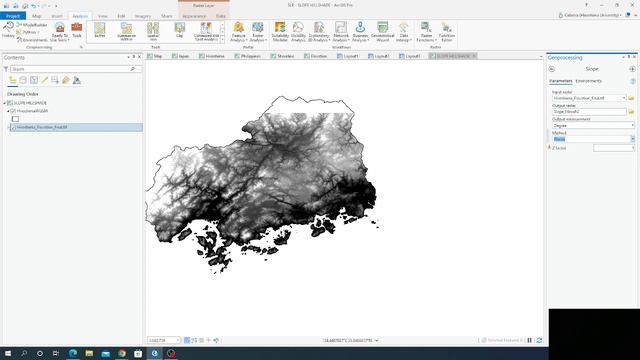
Task: Collapse the SLOPE HILLSHADE map node
Action: pyautogui.click(x=4, y=103)
